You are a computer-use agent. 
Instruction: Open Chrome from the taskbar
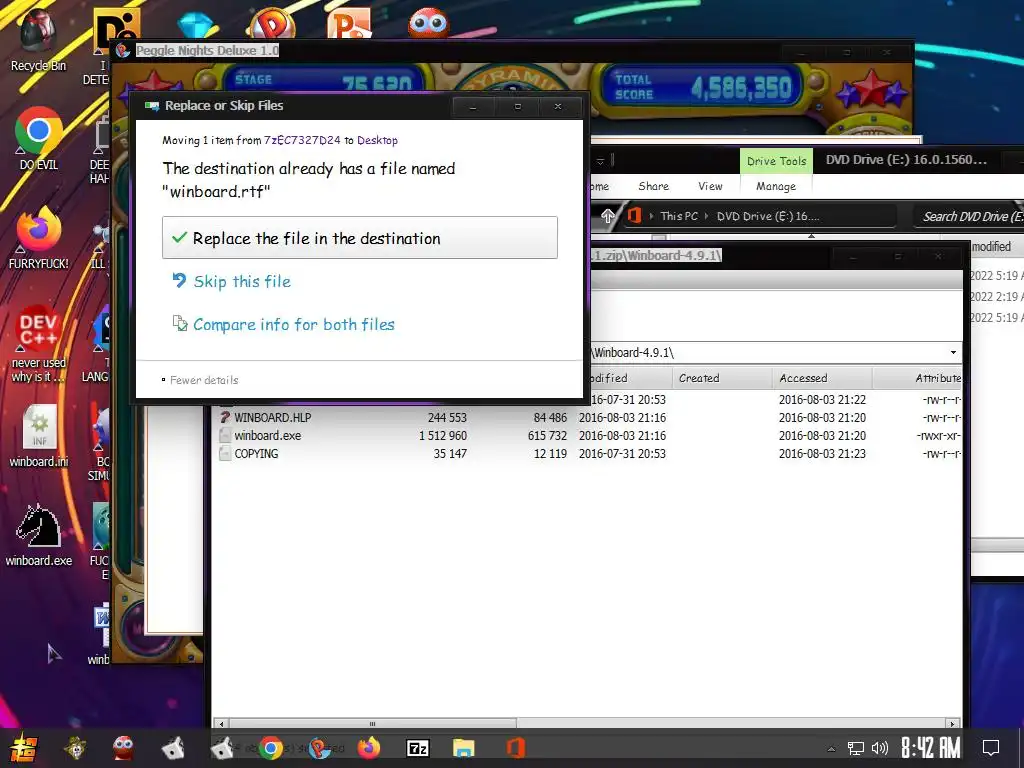click(x=270, y=748)
